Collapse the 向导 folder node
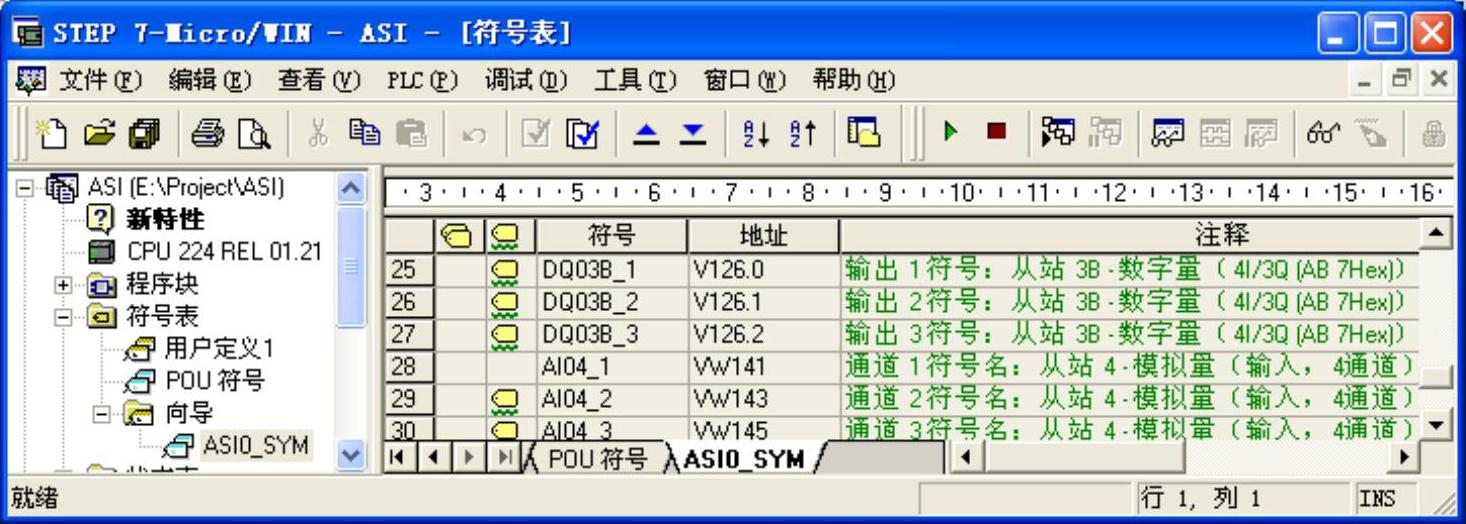Screen dimensions: 1466x524 click(x=99, y=414)
